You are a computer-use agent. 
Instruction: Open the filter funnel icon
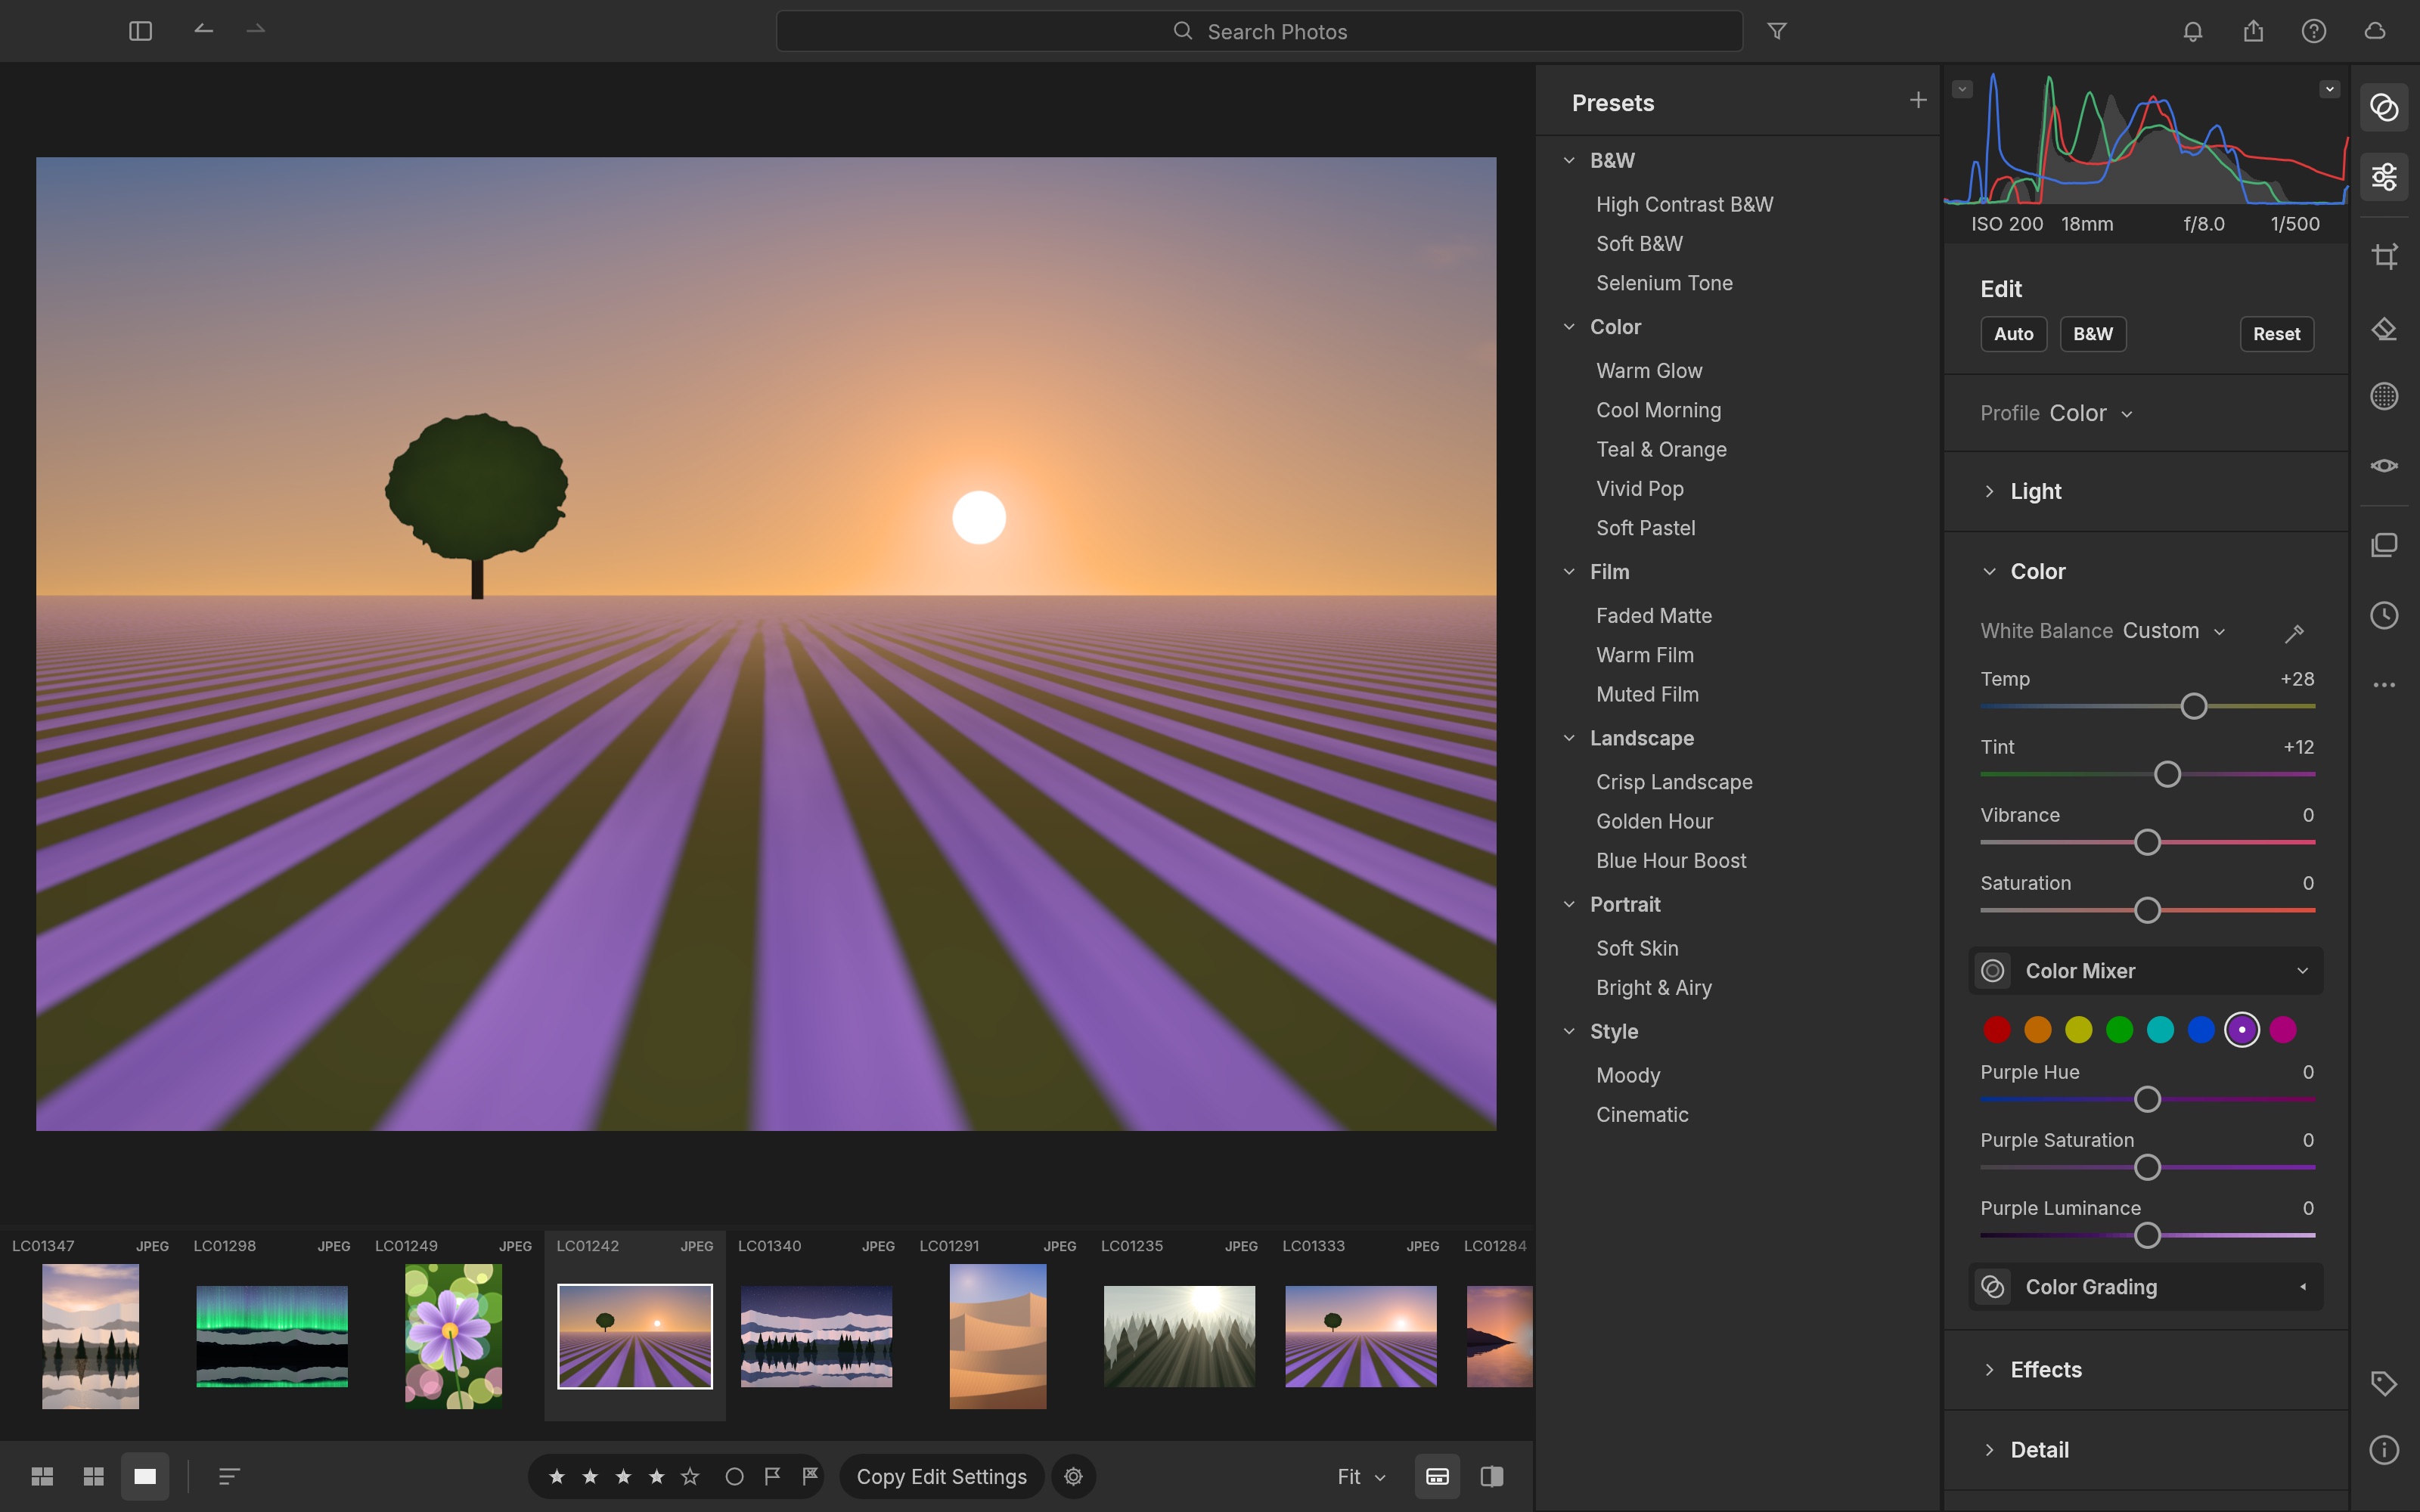click(x=1777, y=31)
